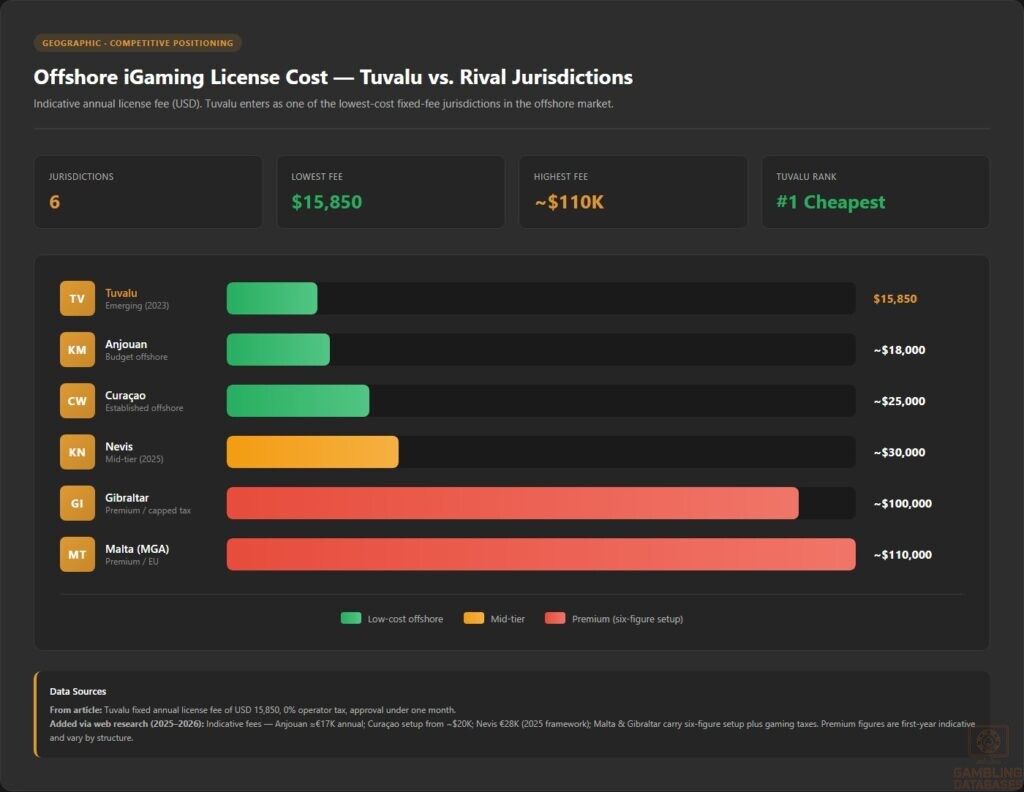The height and width of the screenshot is (792, 1024).
Task: Click the Nevis orange cost bar
Action: pyautogui.click(x=312, y=452)
